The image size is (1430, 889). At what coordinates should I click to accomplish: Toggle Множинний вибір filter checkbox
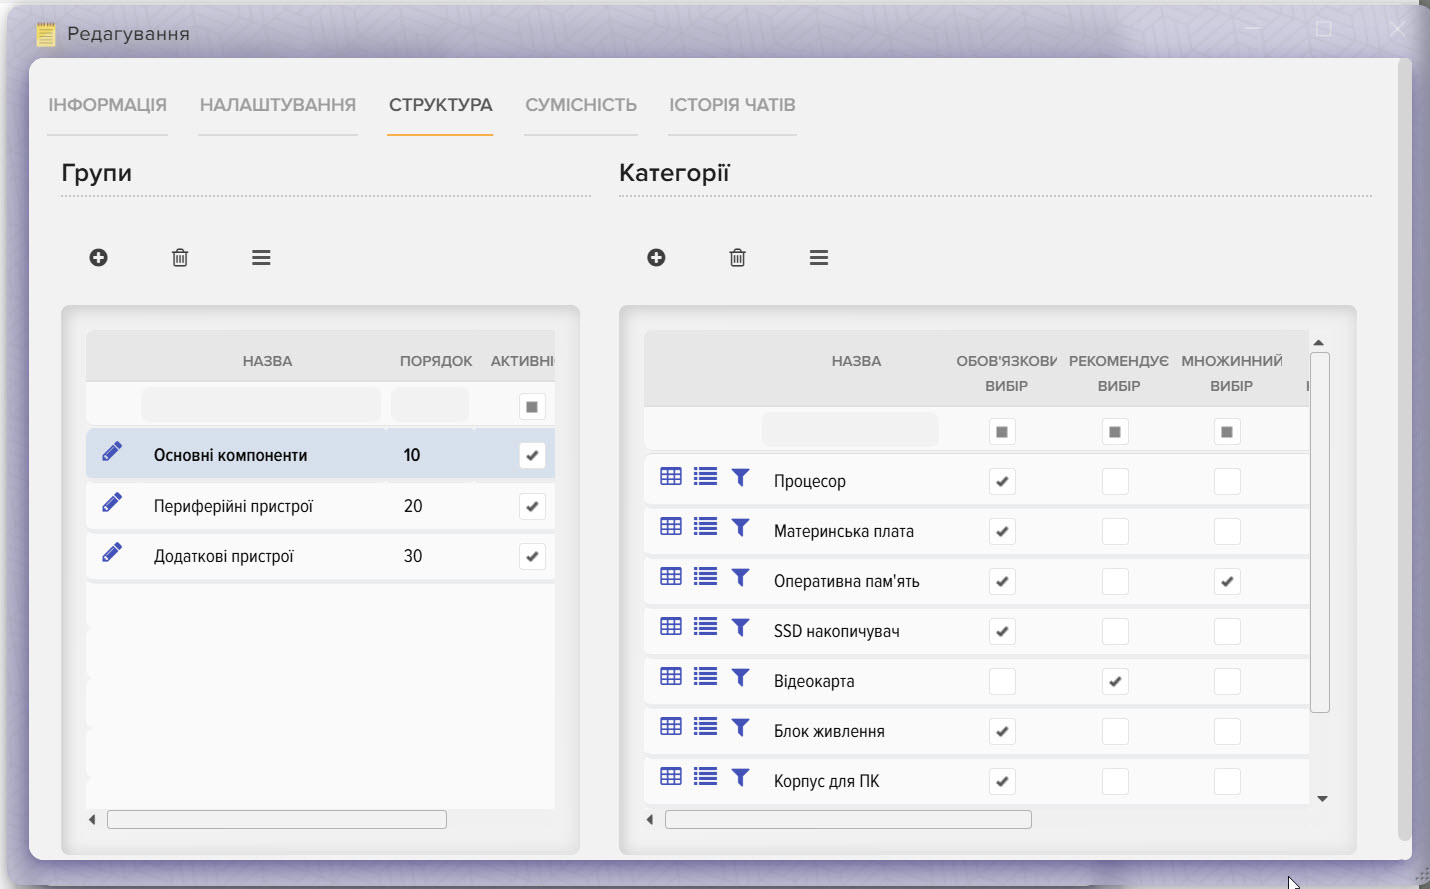tap(1227, 432)
